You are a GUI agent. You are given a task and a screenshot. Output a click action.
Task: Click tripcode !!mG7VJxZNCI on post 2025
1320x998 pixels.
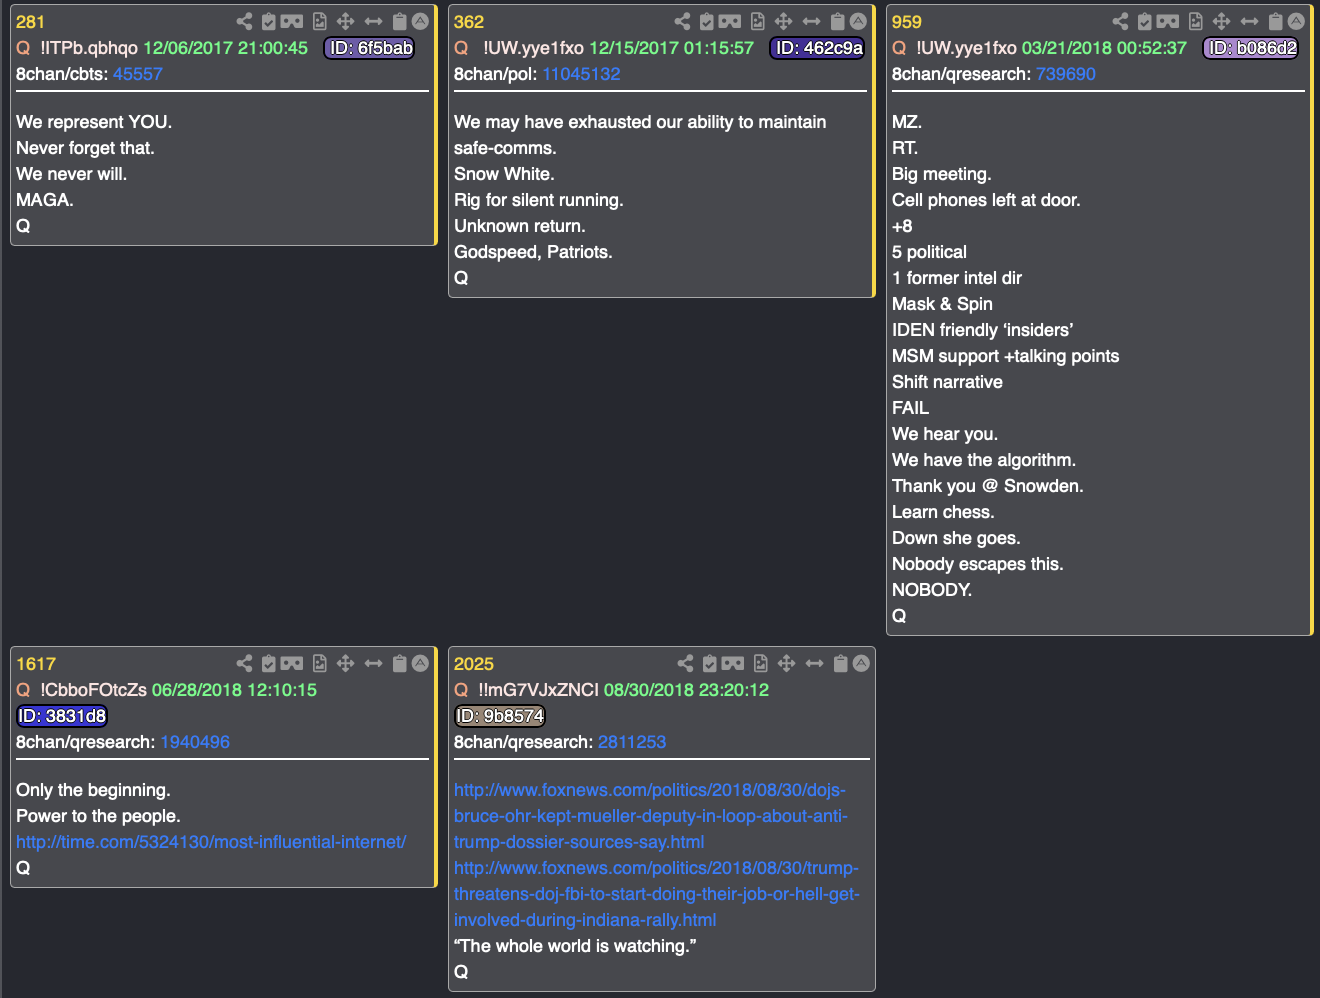539,690
